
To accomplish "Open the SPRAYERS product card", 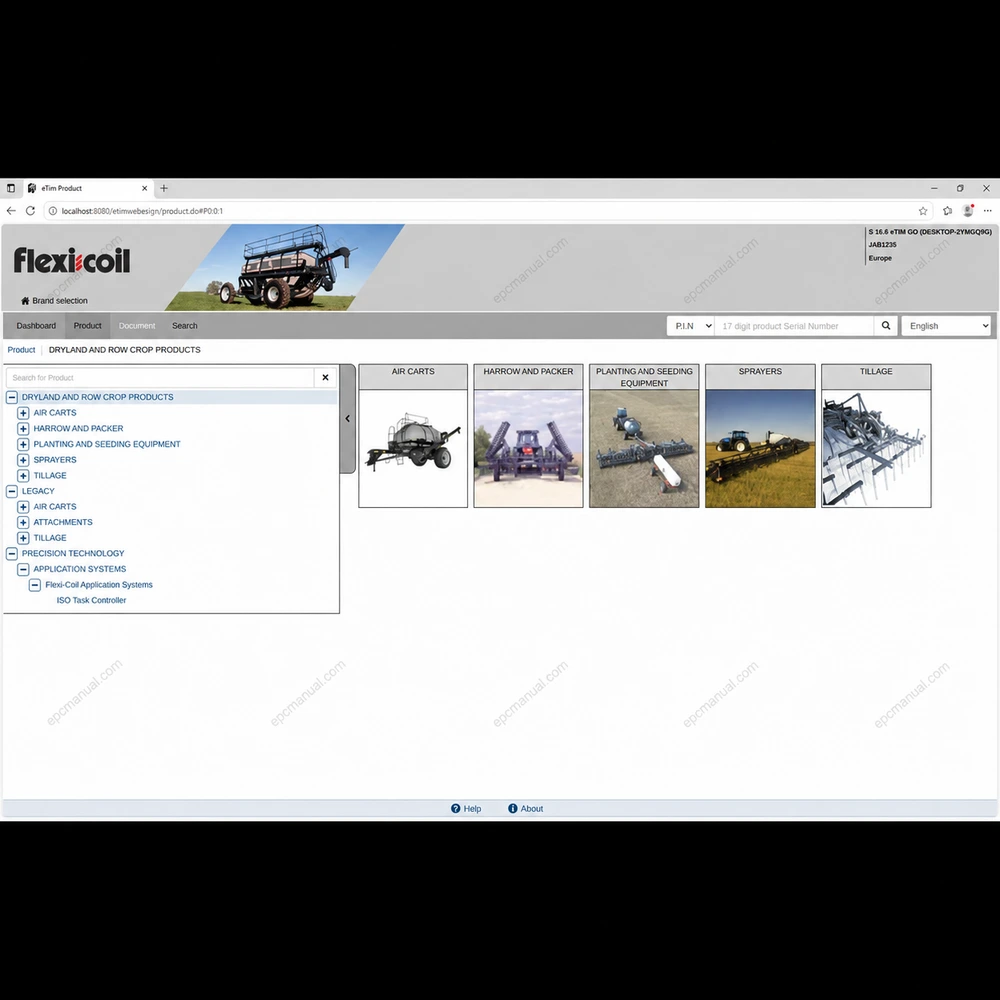I will pos(760,436).
